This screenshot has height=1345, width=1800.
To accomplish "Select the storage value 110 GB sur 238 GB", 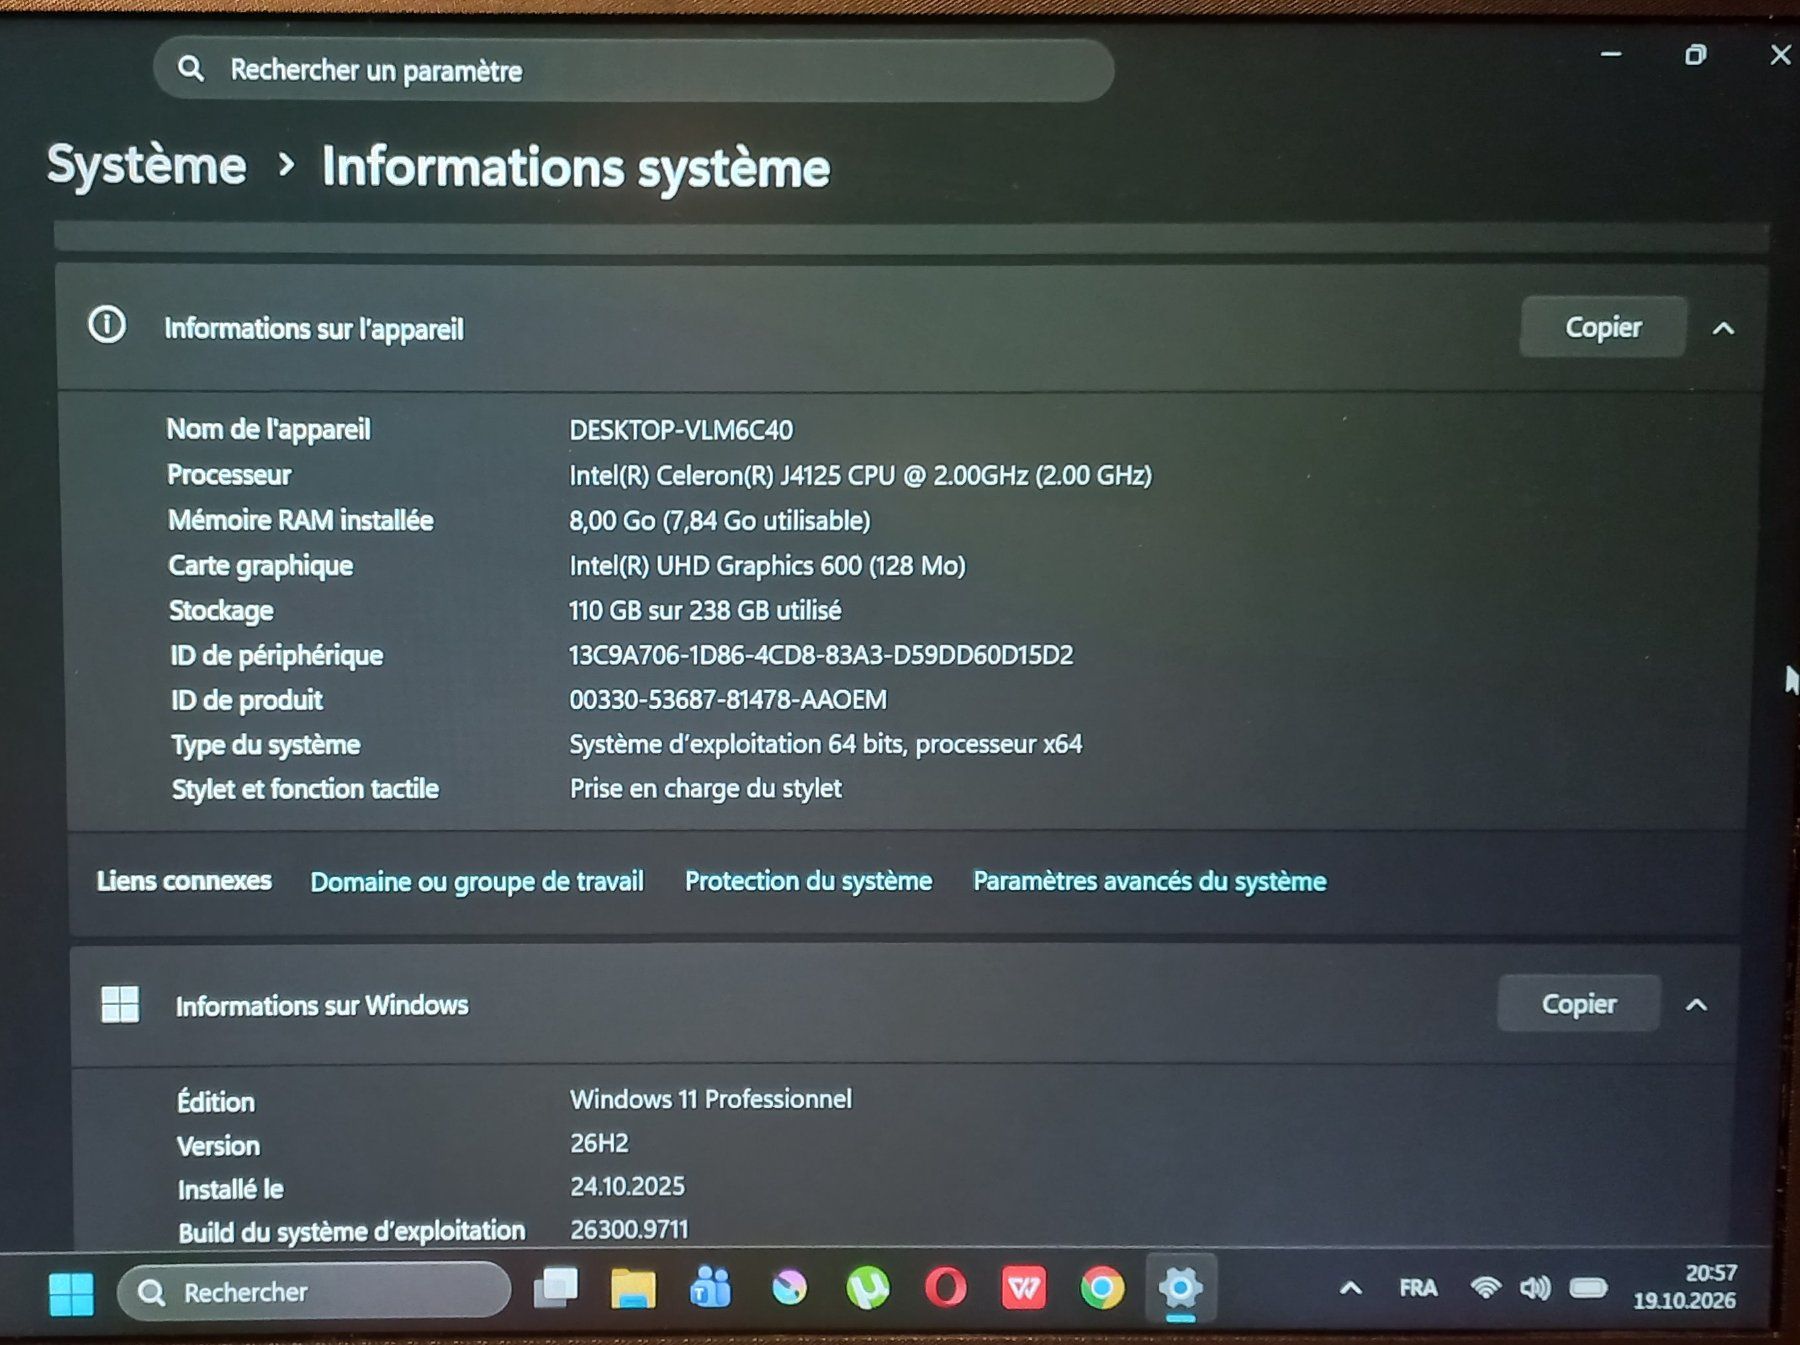I will point(705,610).
